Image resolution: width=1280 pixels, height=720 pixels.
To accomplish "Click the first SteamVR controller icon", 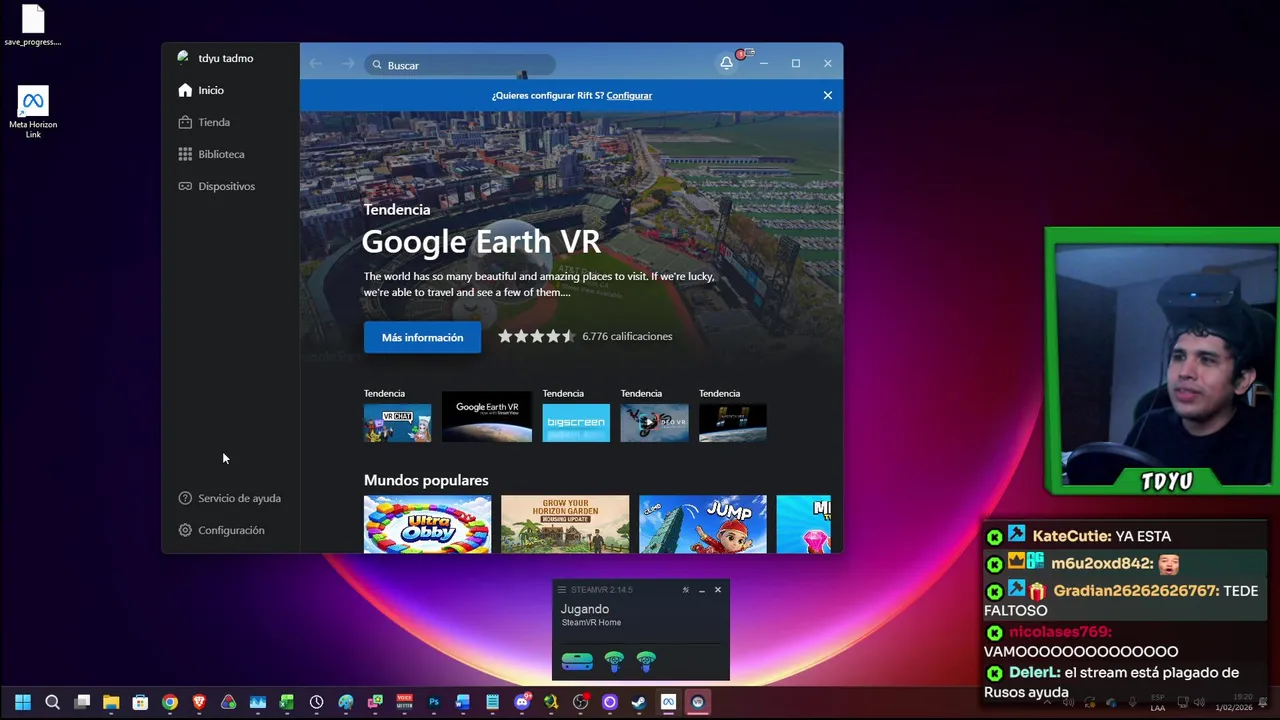I will (x=614, y=661).
